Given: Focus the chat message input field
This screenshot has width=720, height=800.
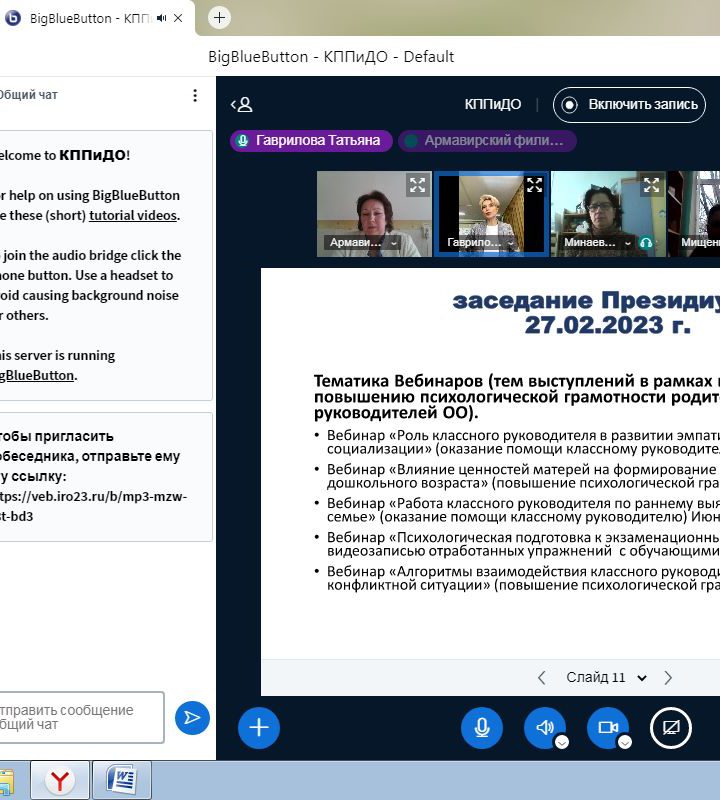Looking at the screenshot, I should (x=82, y=717).
